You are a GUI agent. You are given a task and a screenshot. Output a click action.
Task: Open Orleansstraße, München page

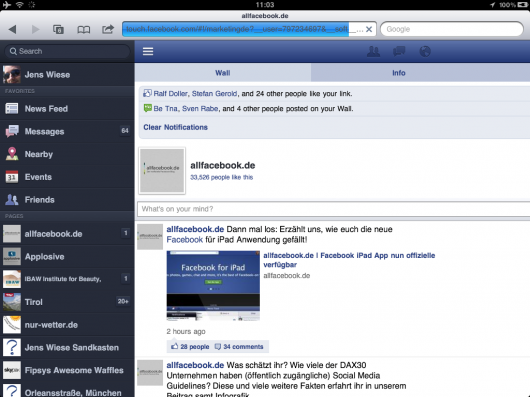[x=67, y=391]
